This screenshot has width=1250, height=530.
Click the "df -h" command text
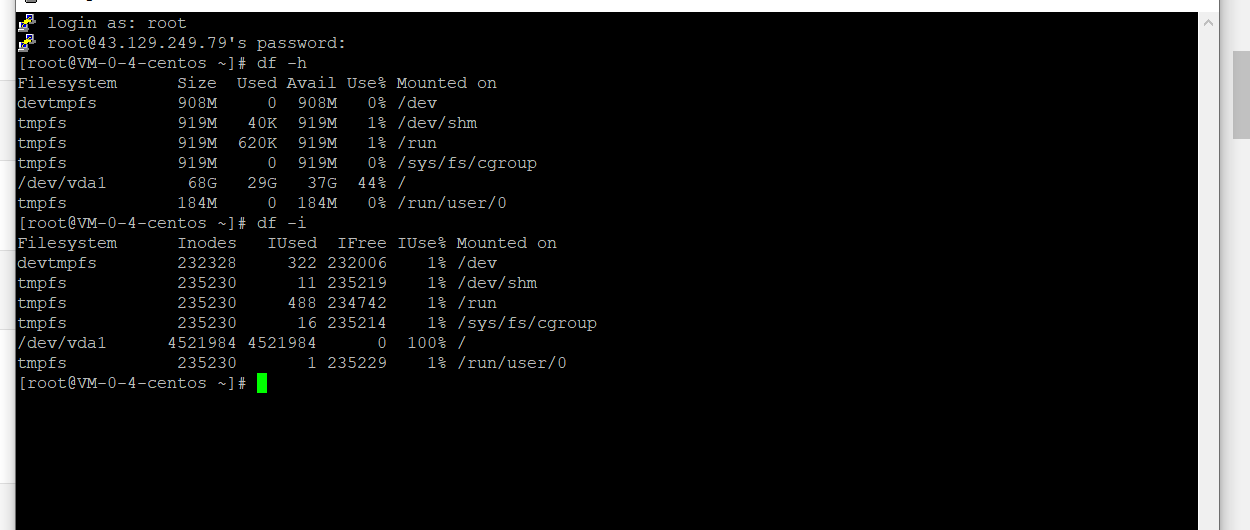click(282, 63)
